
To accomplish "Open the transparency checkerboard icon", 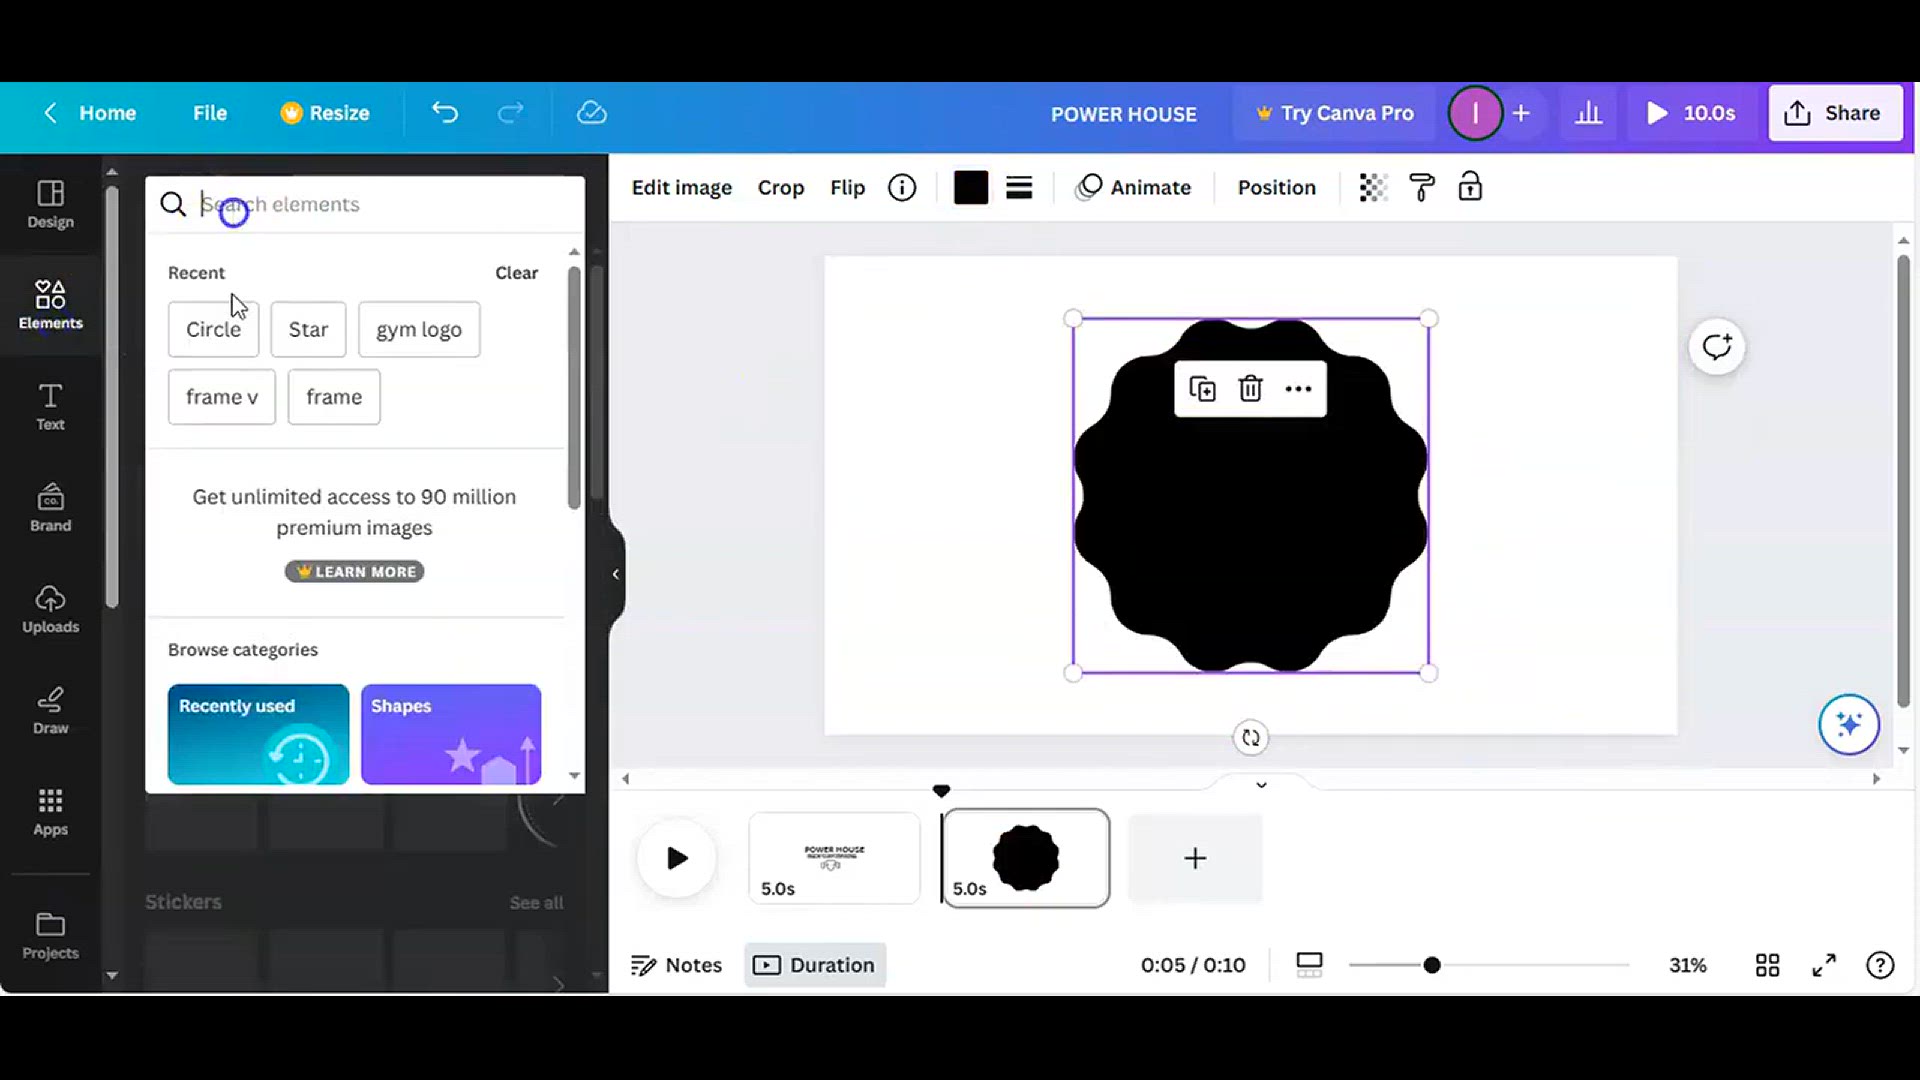I will [1373, 188].
